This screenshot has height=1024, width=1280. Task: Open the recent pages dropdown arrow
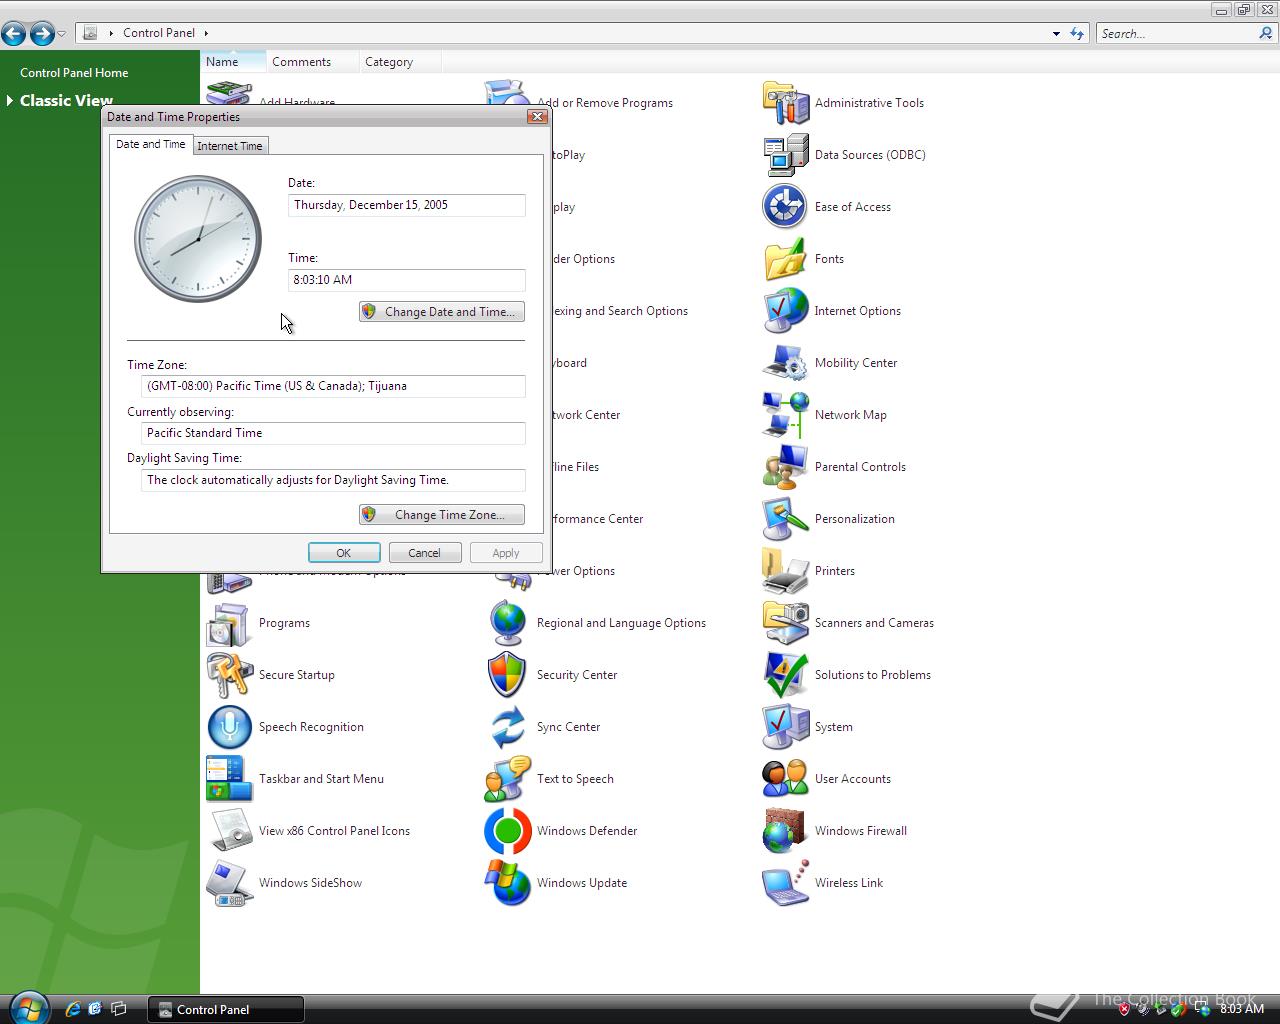[62, 34]
